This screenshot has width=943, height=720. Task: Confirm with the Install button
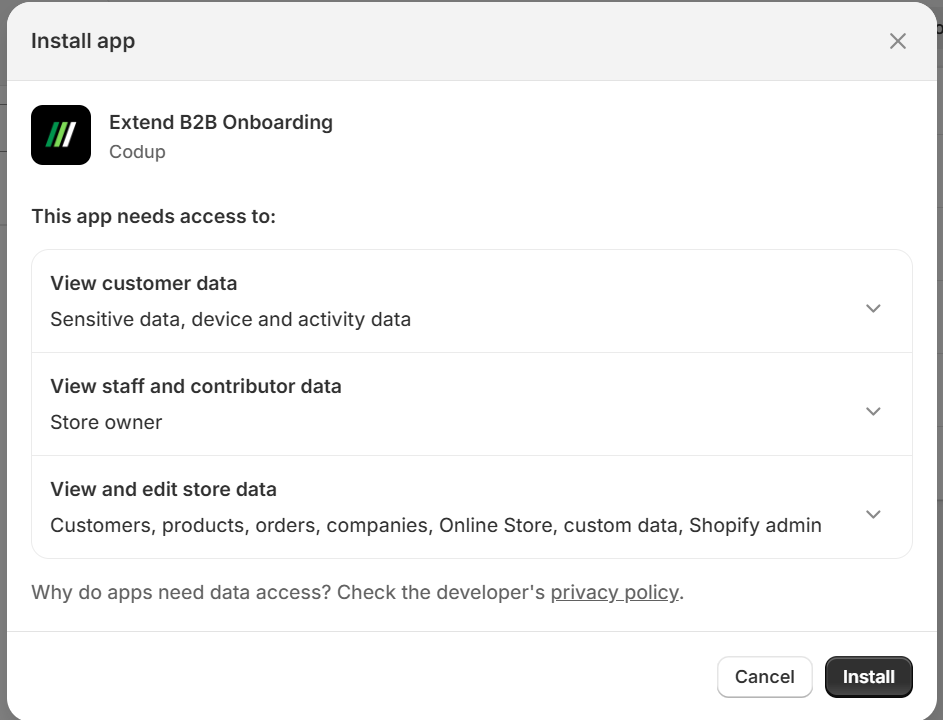(x=868, y=677)
